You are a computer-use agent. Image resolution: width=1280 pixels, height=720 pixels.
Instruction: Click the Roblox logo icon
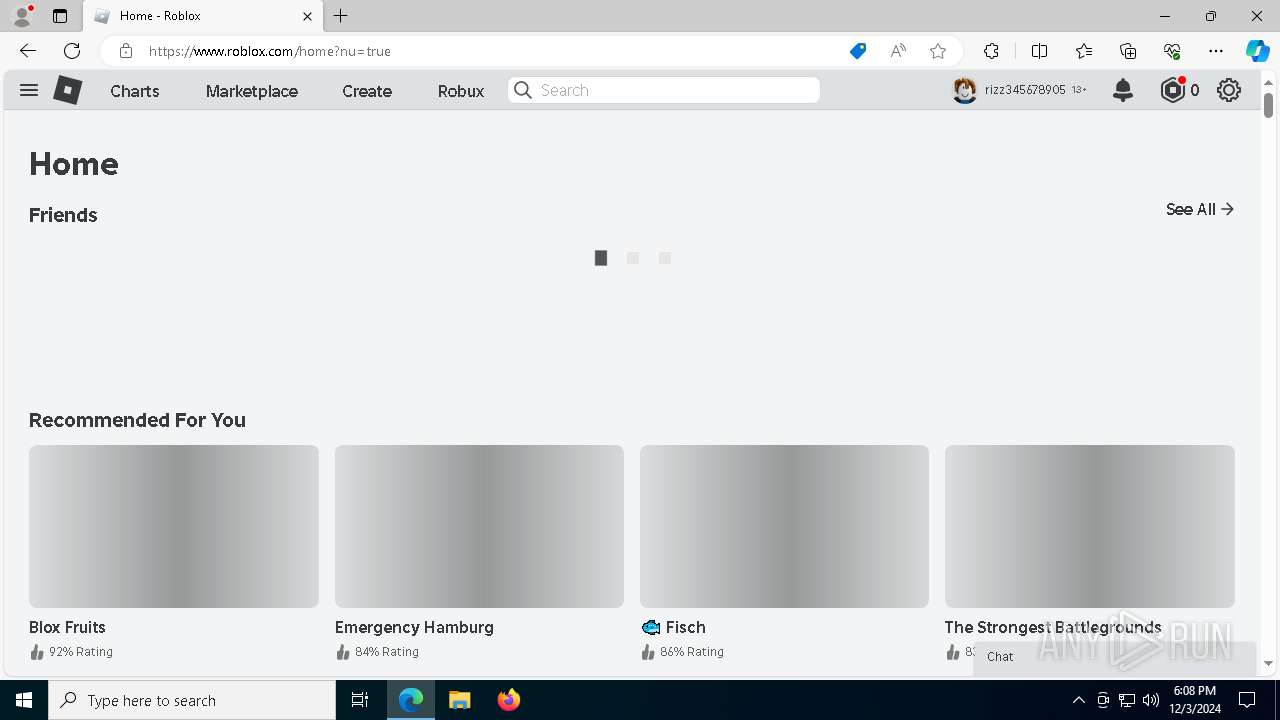(x=67, y=90)
